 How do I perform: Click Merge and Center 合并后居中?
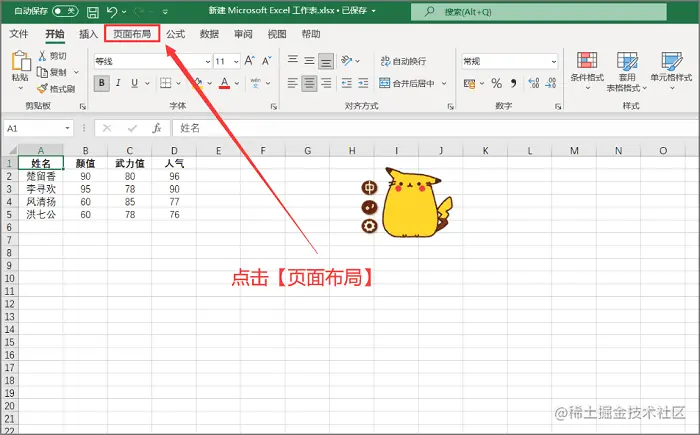click(407, 83)
